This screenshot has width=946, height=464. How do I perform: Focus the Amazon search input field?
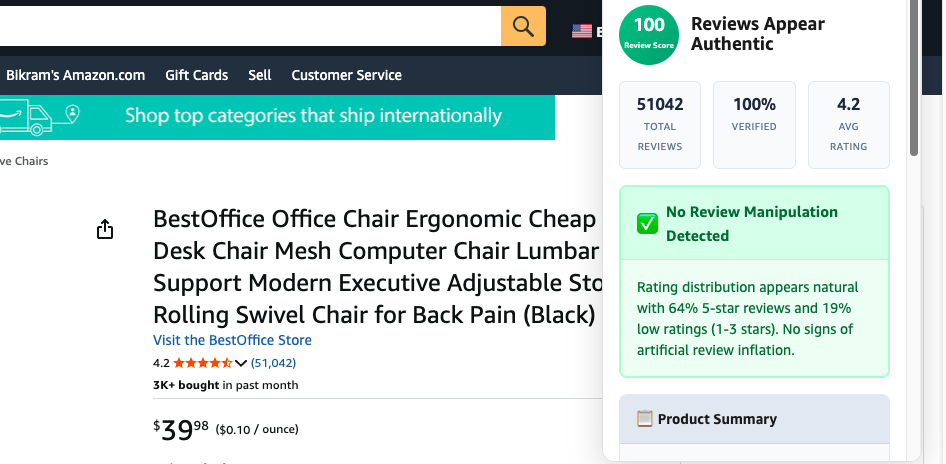point(250,26)
